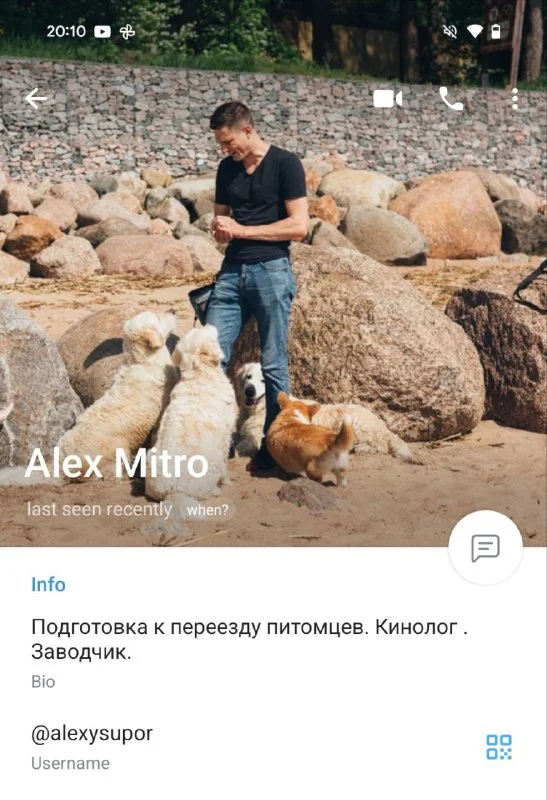The width and height of the screenshot is (547, 800).
Task: Tap the YouTube status bar icon
Action: tap(102, 32)
